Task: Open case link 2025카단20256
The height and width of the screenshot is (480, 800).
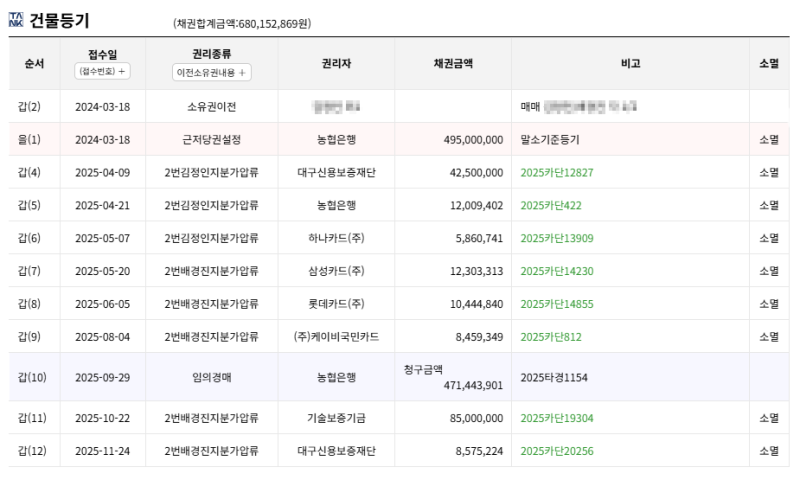Action: [557, 451]
